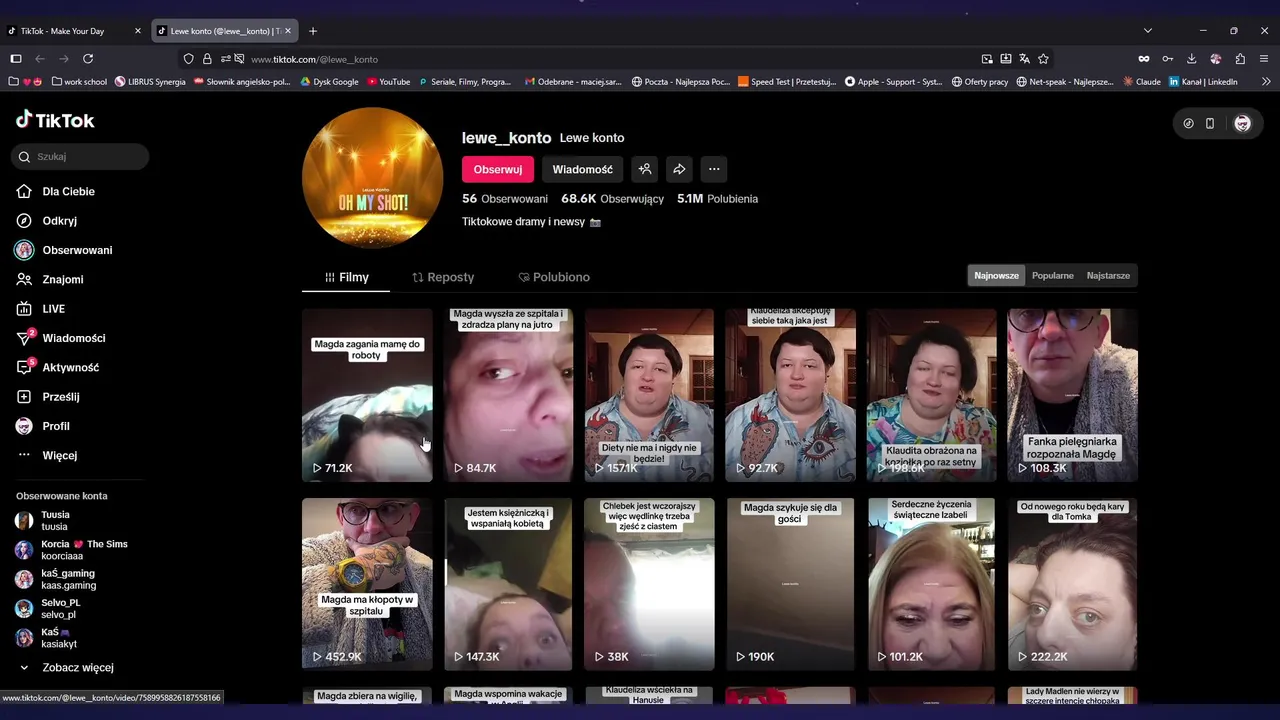Open video Jestem księżniczką i wspaniałą kobietą
The image size is (1280, 720).
click(508, 584)
